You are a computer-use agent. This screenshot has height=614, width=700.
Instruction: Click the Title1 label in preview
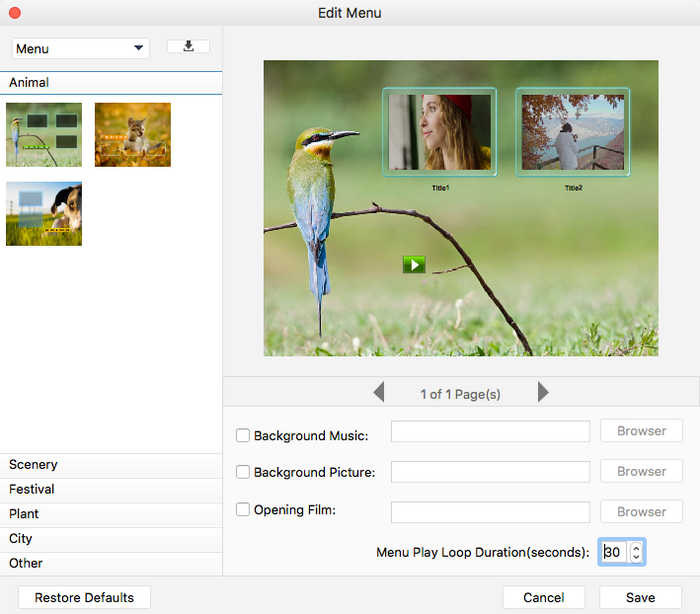[x=440, y=188]
